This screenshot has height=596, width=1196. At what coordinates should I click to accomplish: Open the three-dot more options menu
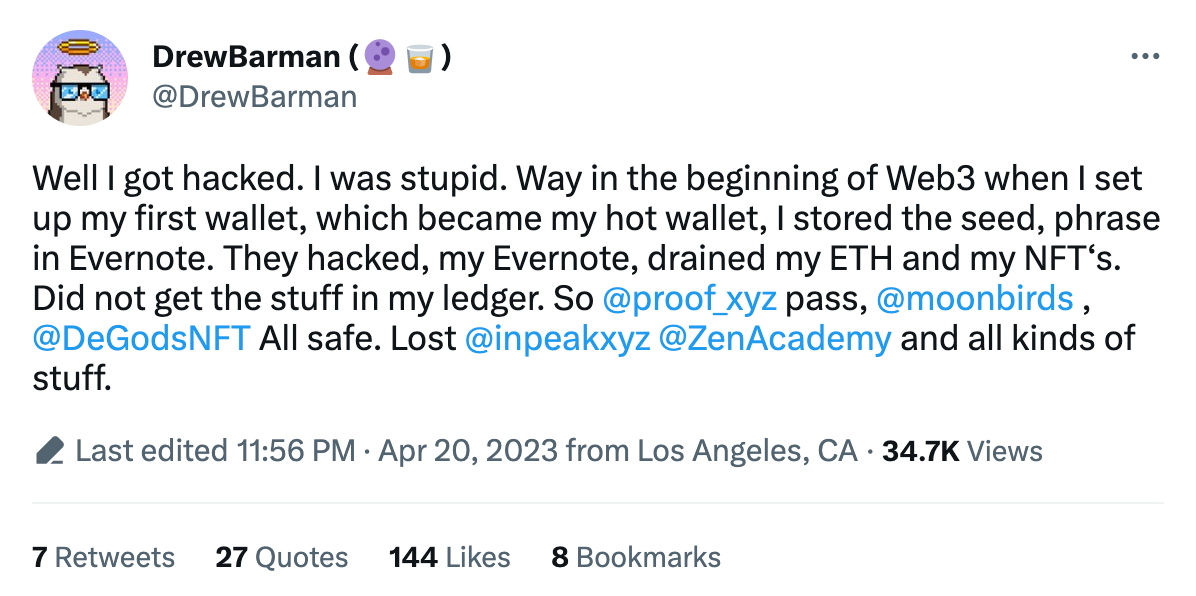[1145, 56]
